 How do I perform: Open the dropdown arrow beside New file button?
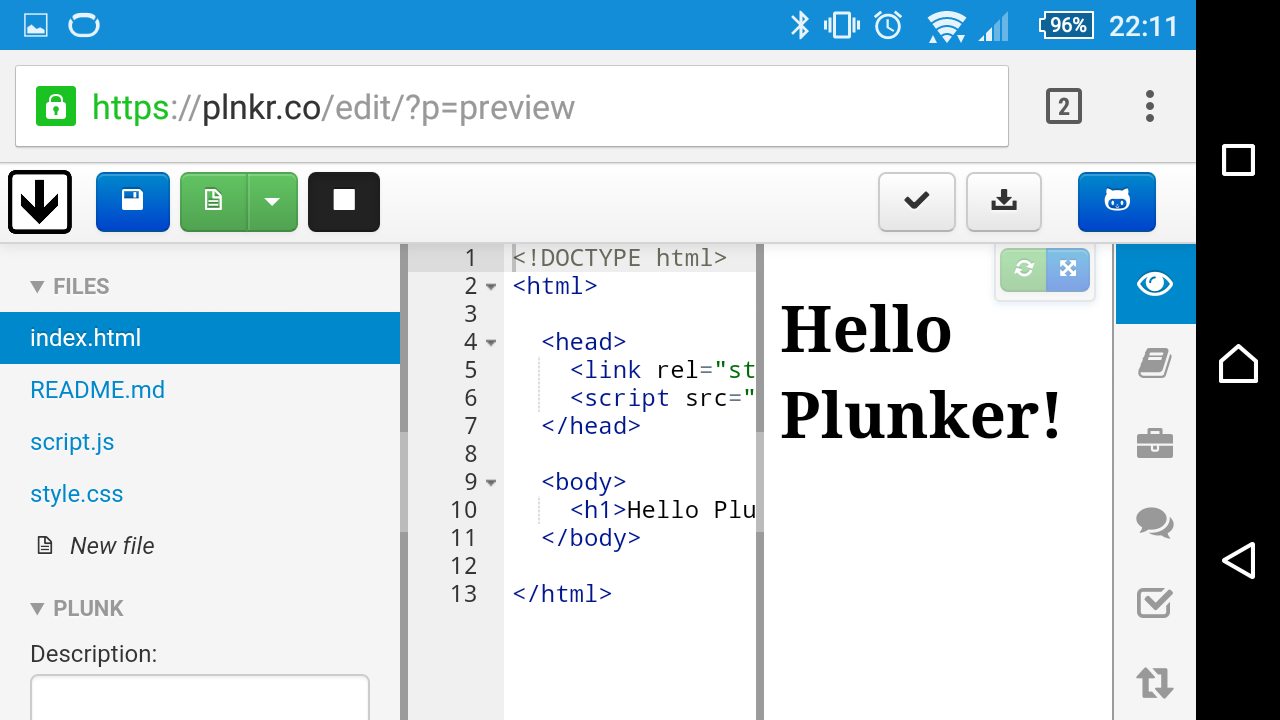coord(272,201)
